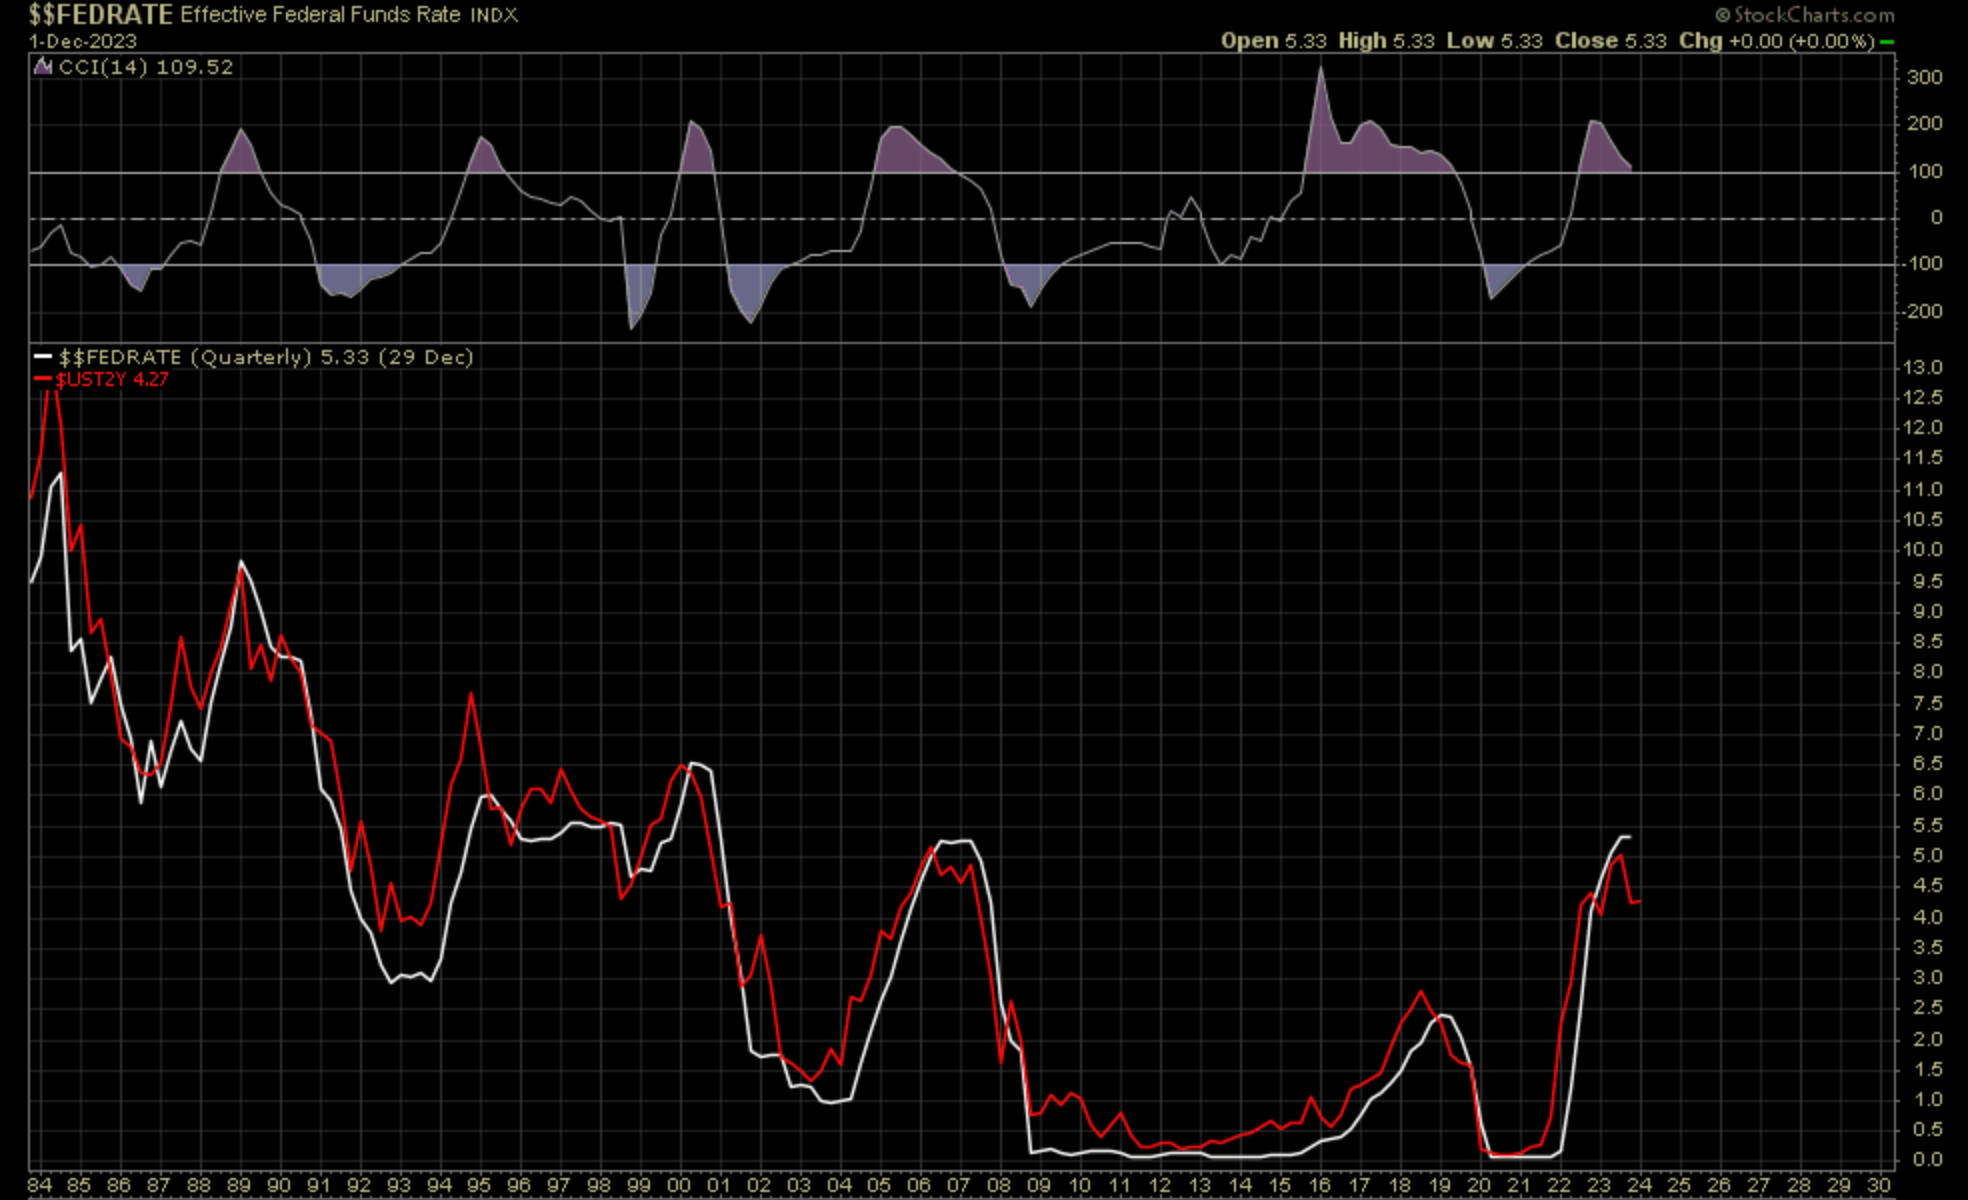Screen dimensions: 1968x1200
Task: Select the $UST2Y 4.27 legend entry
Action: click(111, 379)
